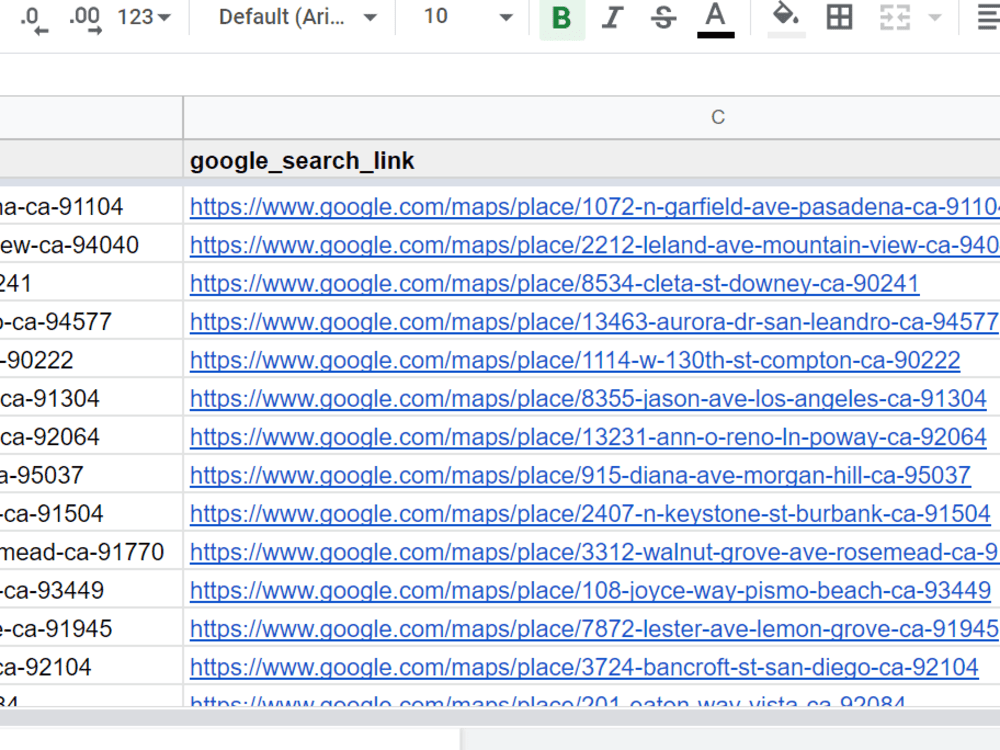Select the google_search_link header cell
The height and width of the screenshot is (750, 1000).
[591, 160]
